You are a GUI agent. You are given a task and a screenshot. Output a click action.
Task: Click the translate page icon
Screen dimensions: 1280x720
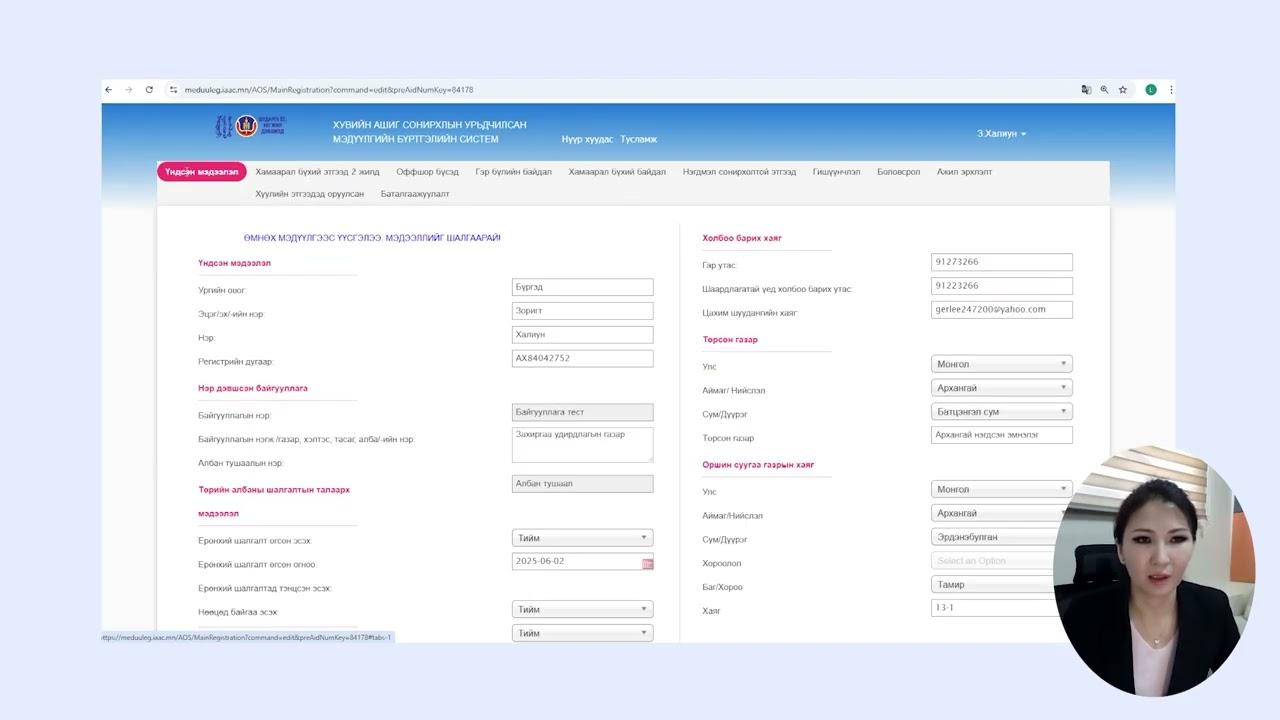(1086, 90)
